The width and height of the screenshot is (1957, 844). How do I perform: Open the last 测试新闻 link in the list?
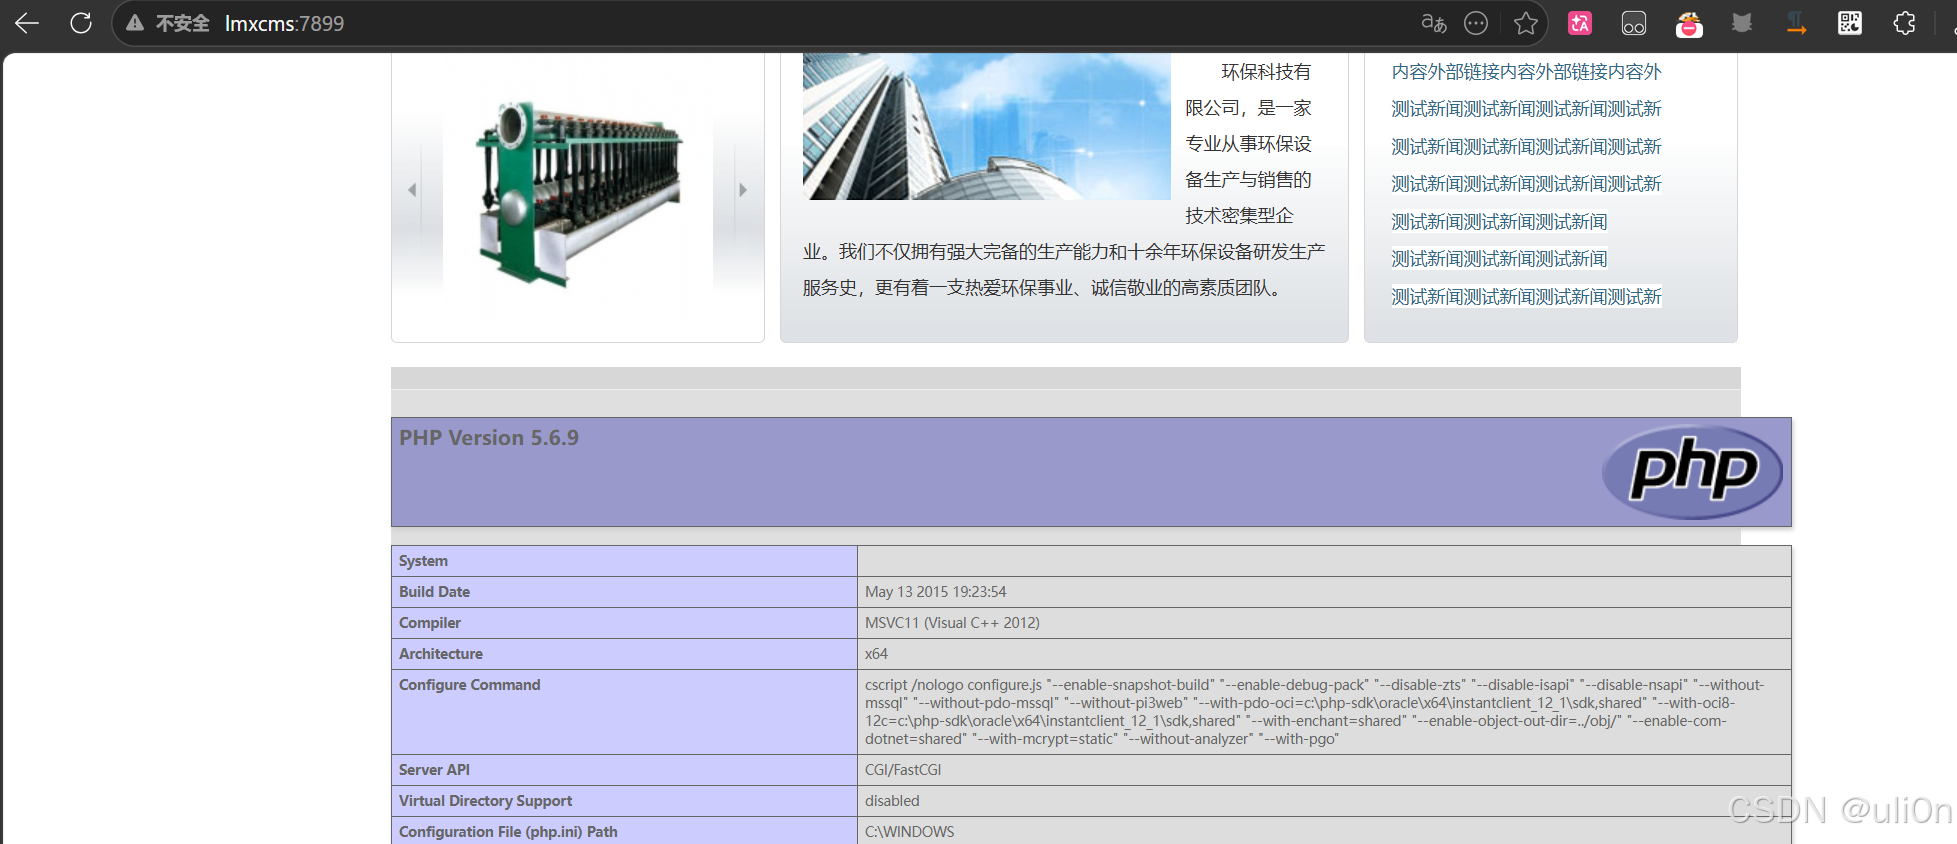click(1526, 297)
